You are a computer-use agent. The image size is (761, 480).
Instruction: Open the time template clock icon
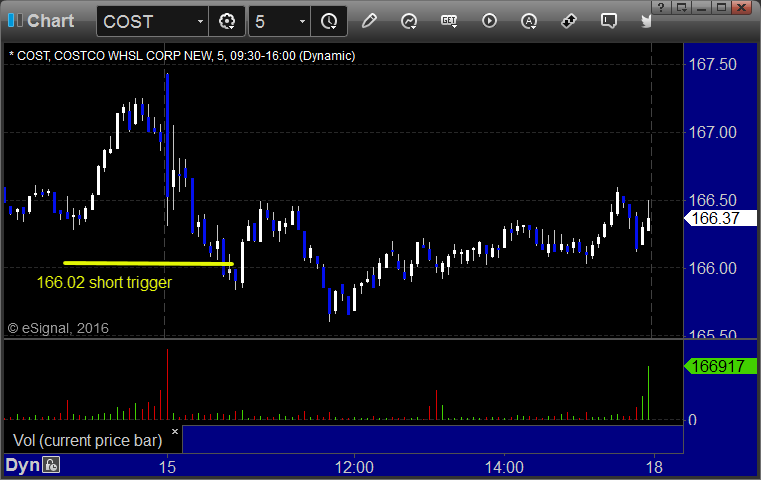click(x=329, y=21)
